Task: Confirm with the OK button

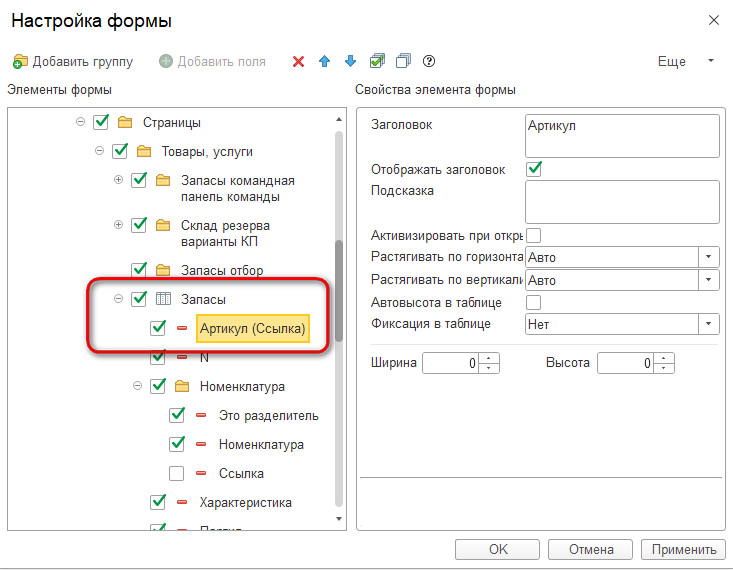Action: pos(497,549)
